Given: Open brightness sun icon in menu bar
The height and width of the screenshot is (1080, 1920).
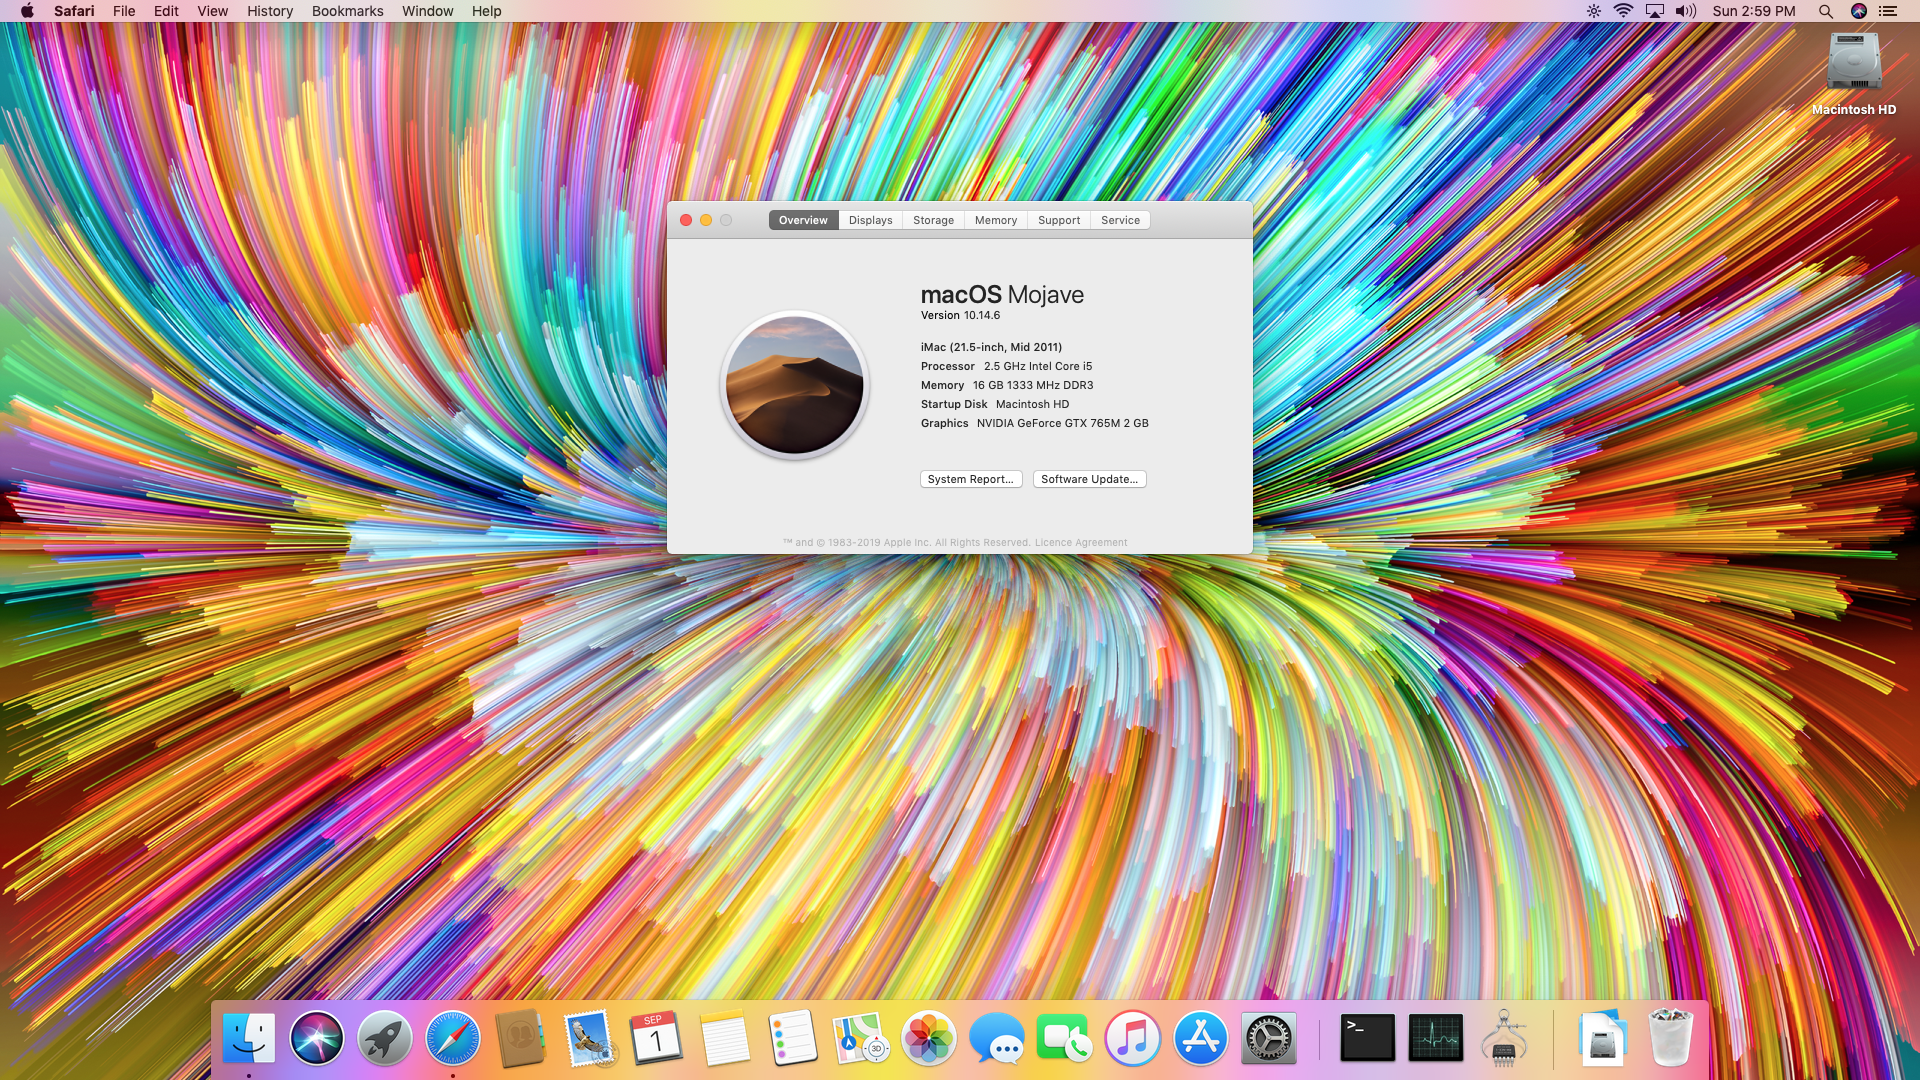Looking at the screenshot, I should (x=1593, y=11).
